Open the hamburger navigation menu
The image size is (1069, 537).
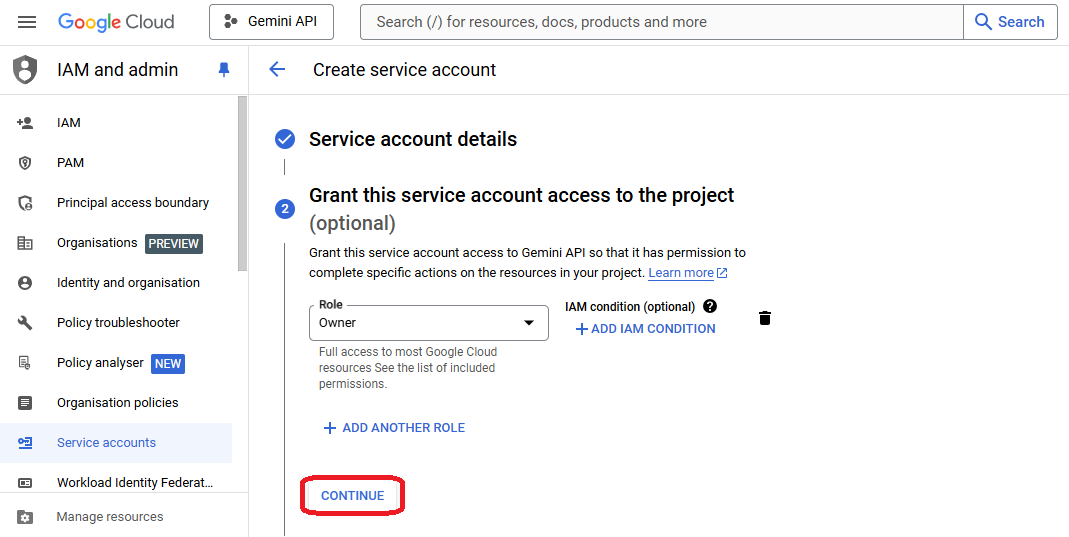pos(27,22)
